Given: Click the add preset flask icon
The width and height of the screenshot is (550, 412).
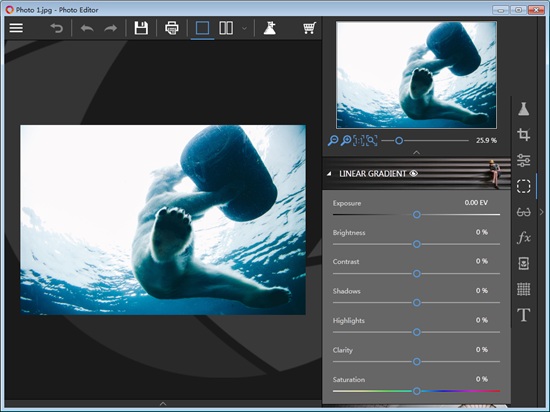Looking at the screenshot, I should [x=269, y=28].
